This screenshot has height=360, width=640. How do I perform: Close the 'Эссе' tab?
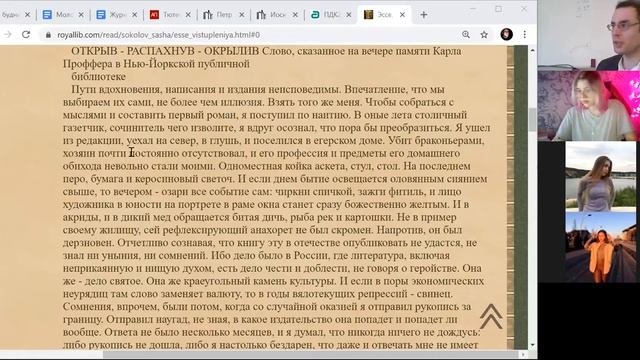click(x=402, y=15)
